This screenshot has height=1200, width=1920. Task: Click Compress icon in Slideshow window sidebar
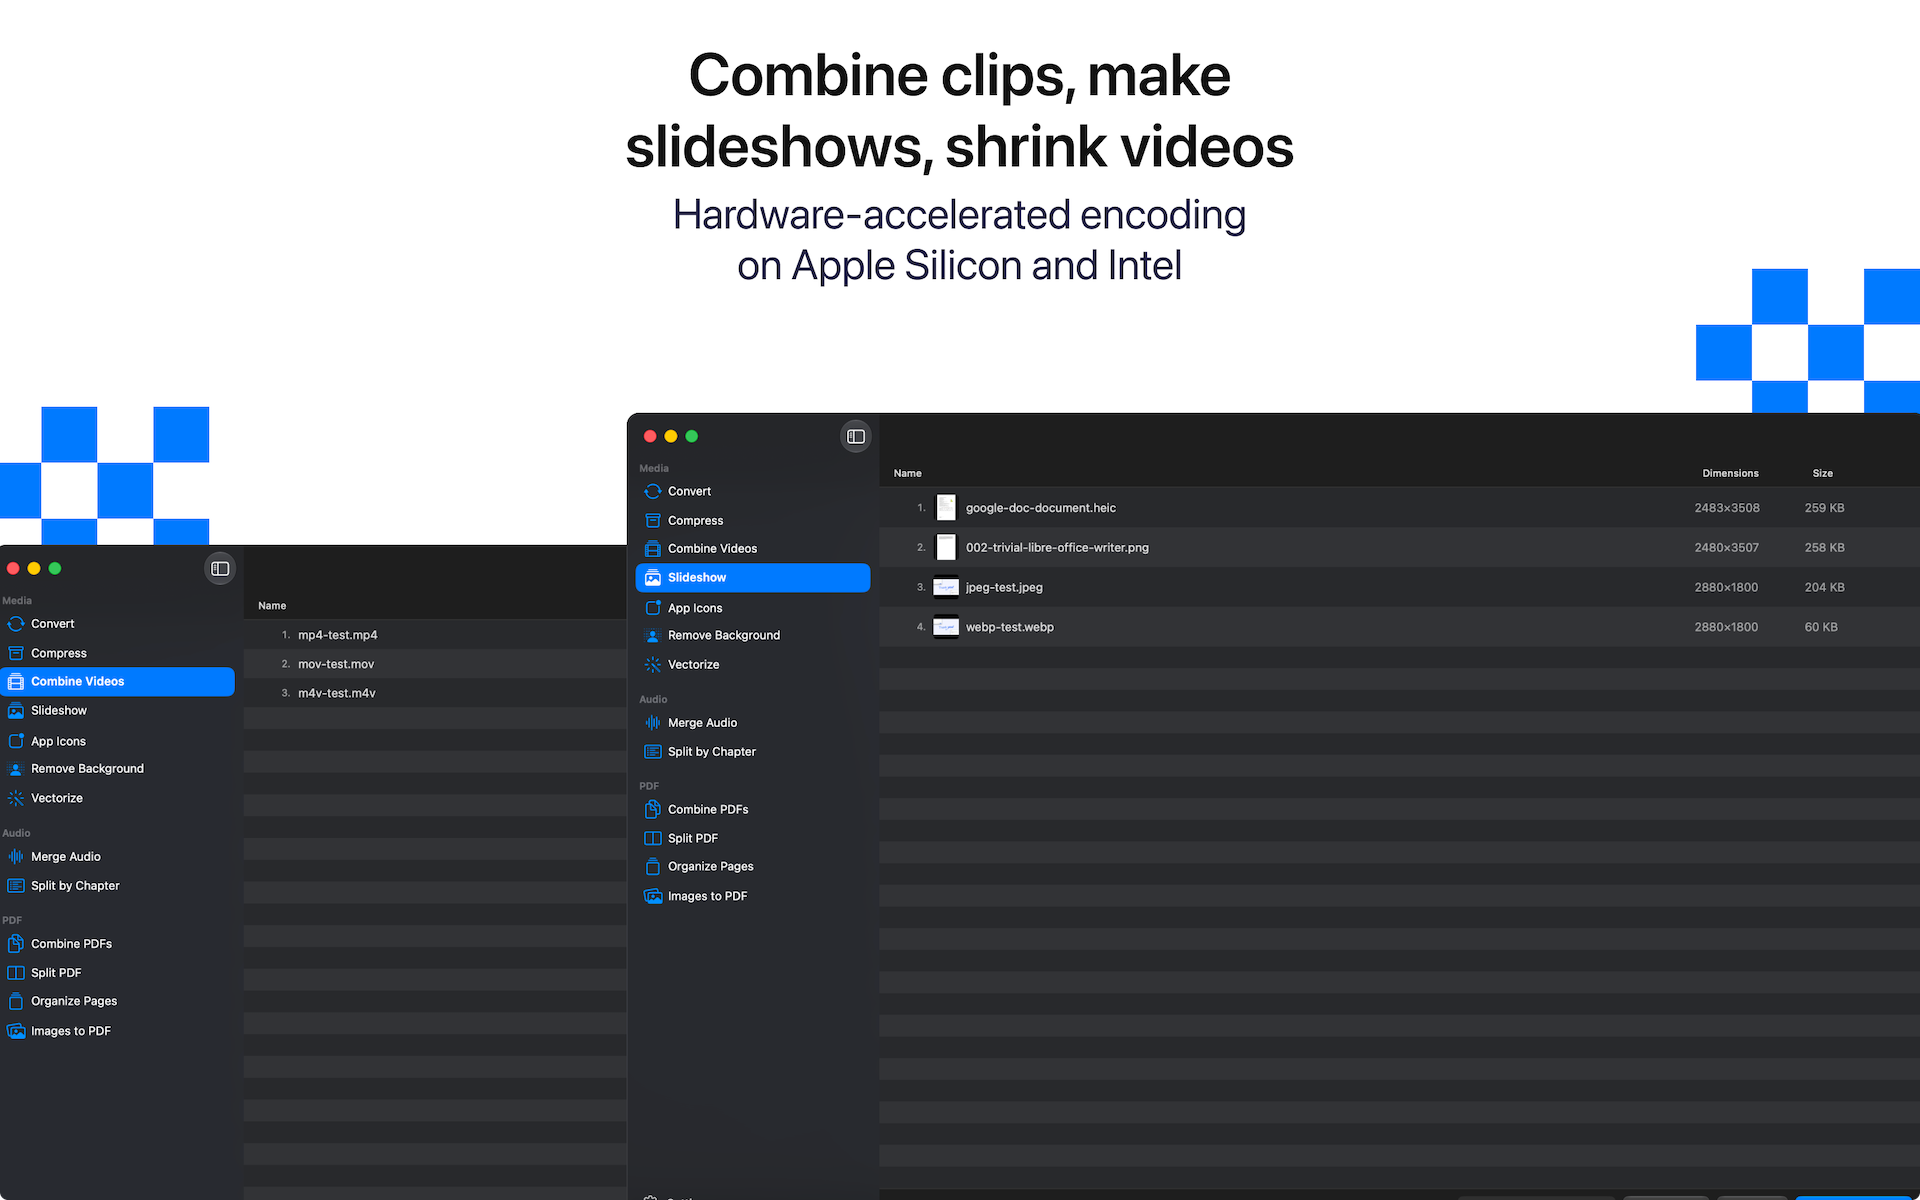click(x=653, y=520)
